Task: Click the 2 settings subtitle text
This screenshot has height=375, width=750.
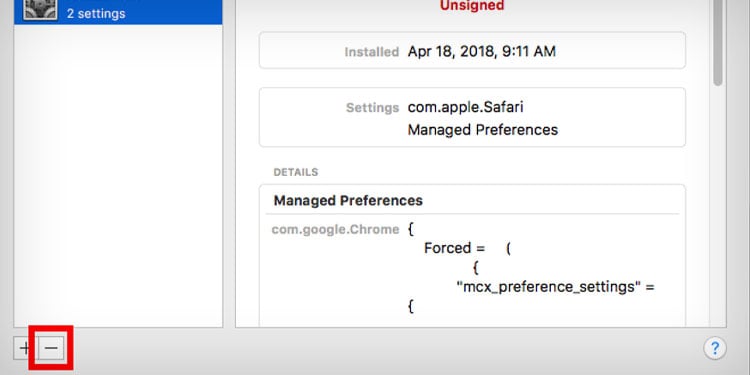Action: [x=96, y=13]
